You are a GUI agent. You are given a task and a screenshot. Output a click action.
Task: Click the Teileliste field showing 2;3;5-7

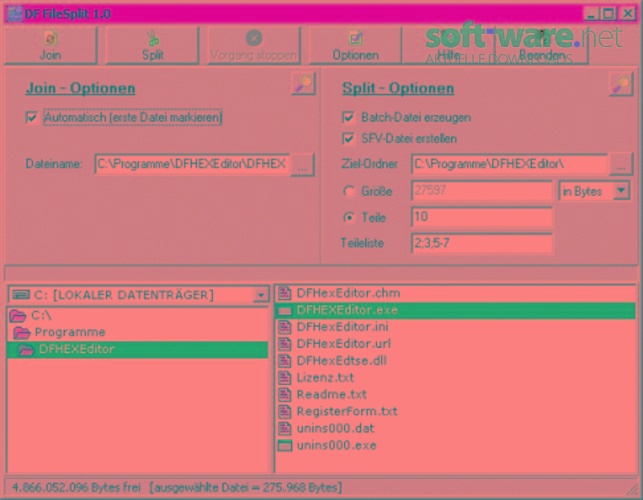coord(481,243)
